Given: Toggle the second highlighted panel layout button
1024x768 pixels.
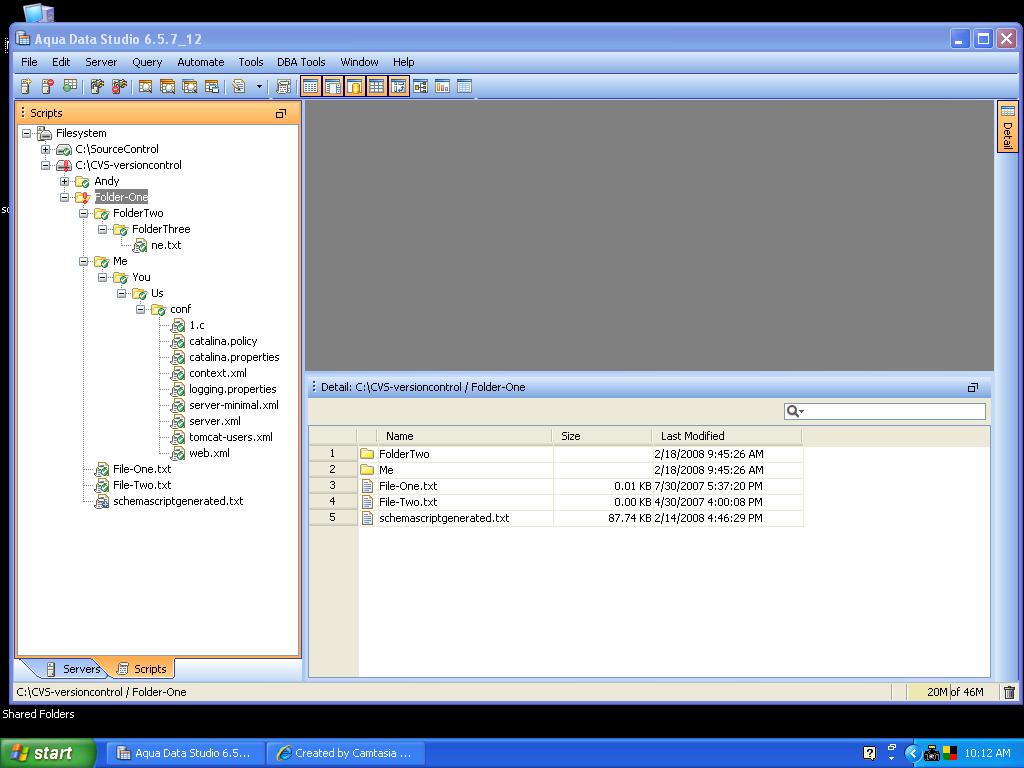Looking at the screenshot, I should 333,86.
